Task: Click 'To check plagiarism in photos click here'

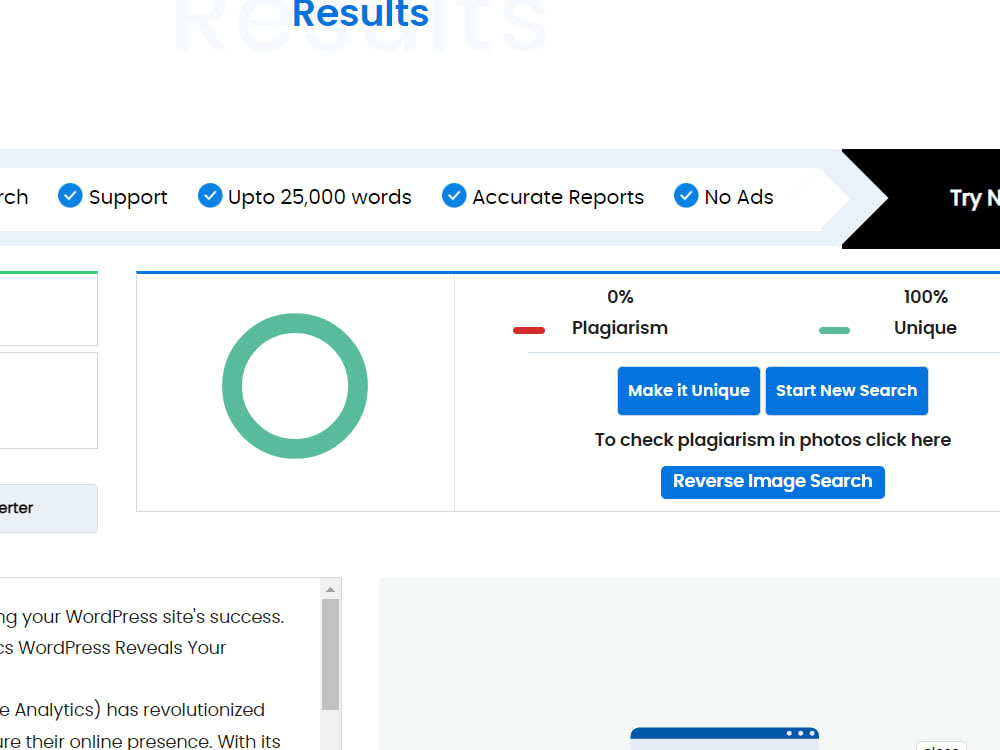Action: pyautogui.click(x=772, y=440)
